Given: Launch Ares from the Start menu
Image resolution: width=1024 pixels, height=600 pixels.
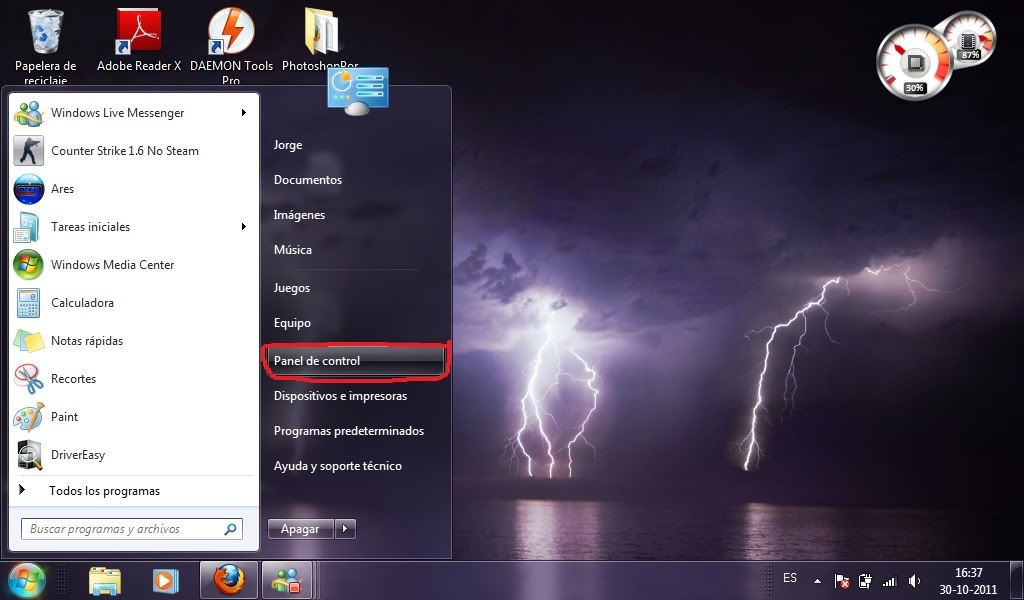Looking at the screenshot, I should coord(29,189).
